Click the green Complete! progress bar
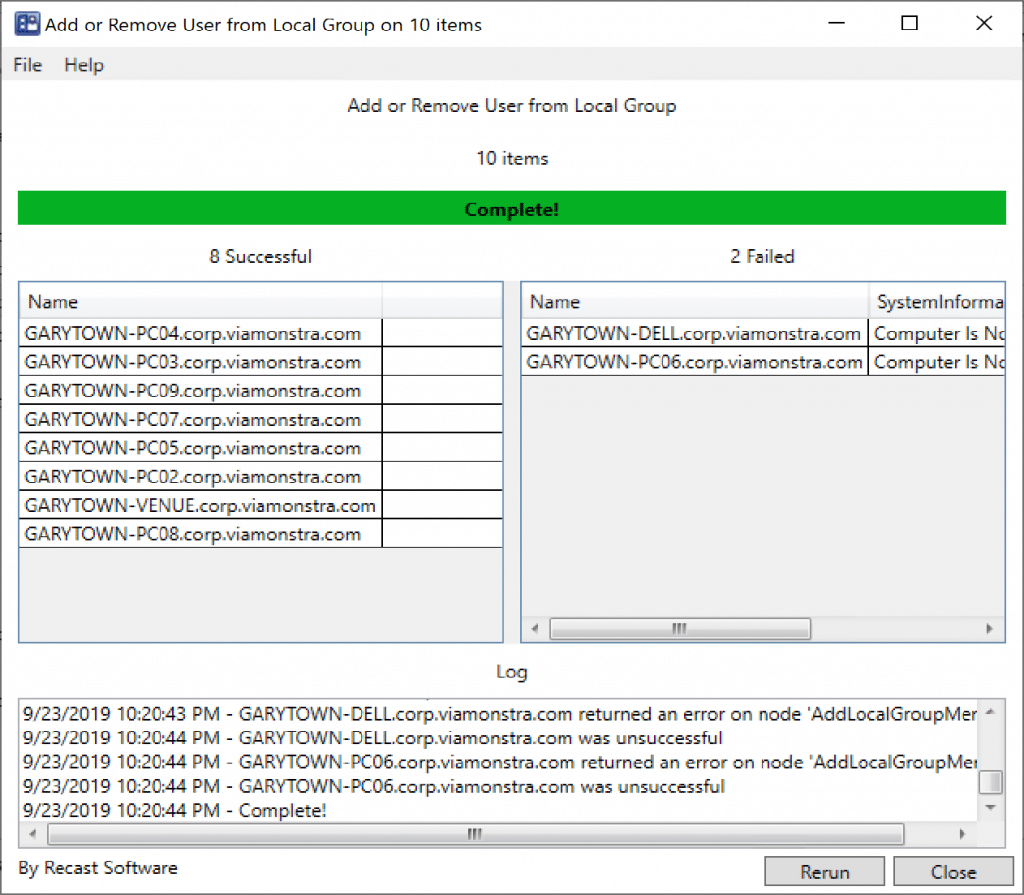The image size is (1024, 895). coord(511,210)
